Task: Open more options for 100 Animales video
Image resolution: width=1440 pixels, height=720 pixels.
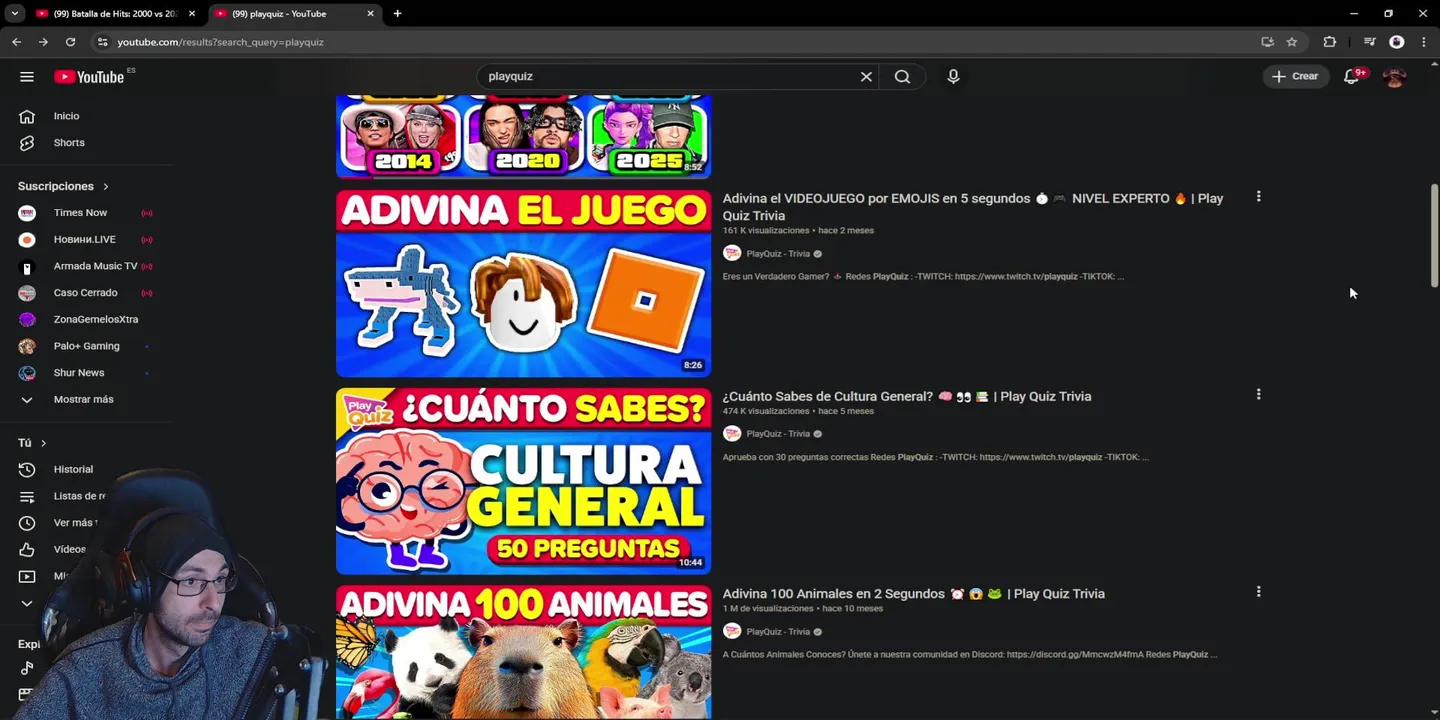Action: (1258, 592)
